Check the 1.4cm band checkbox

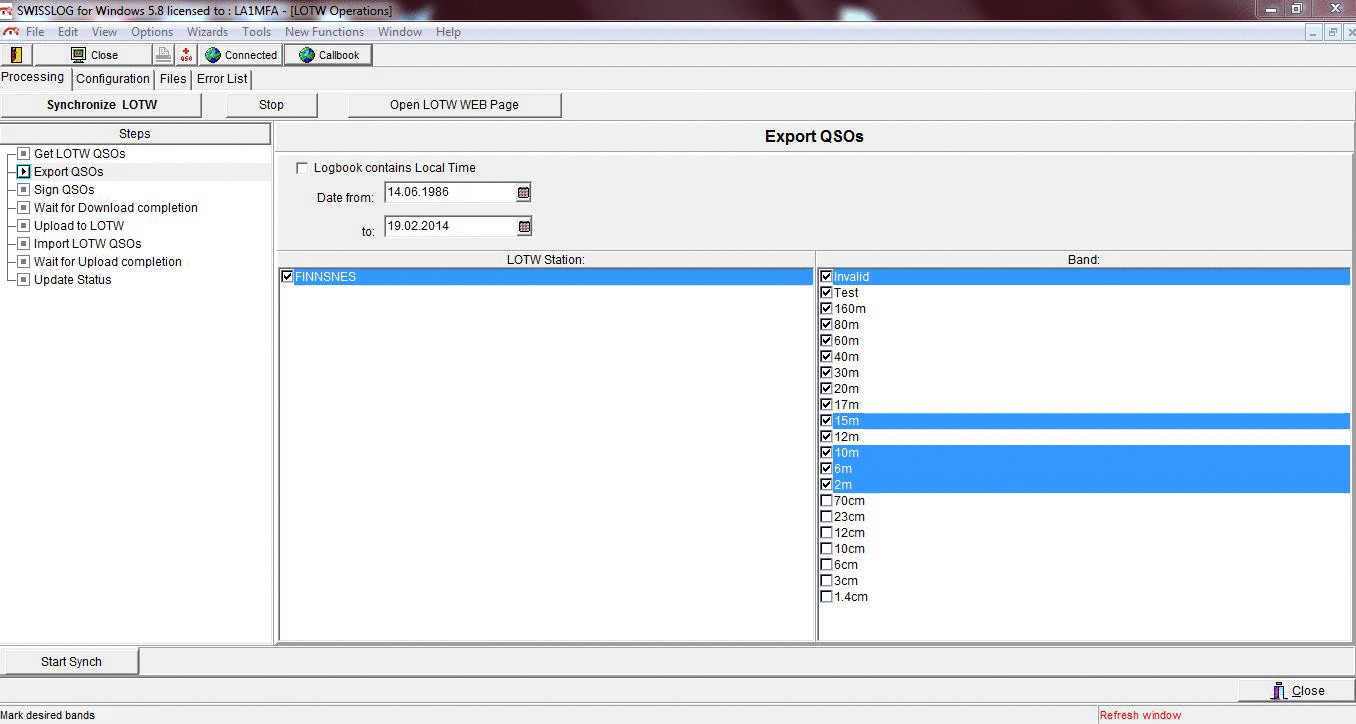pos(826,597)
